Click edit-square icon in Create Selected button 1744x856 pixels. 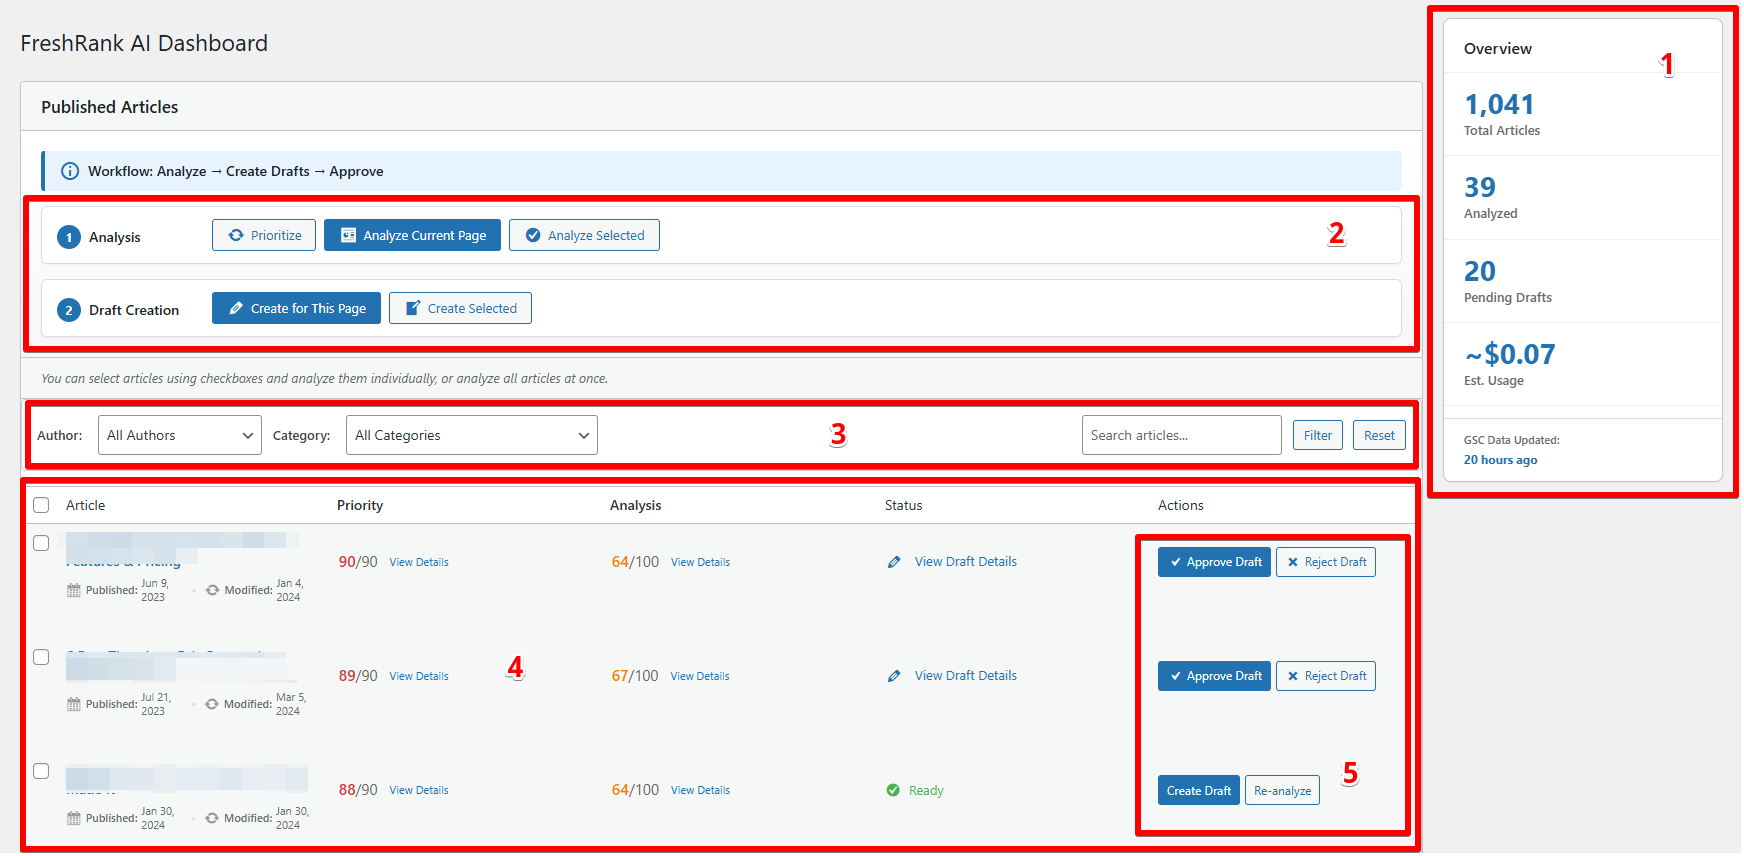(413, 308)
